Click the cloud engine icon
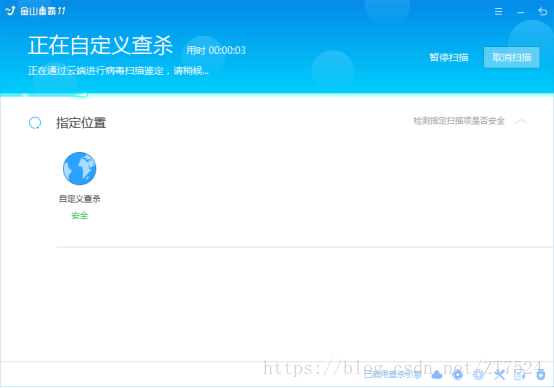The image size is (554, 388). click(x=437, y=375)
